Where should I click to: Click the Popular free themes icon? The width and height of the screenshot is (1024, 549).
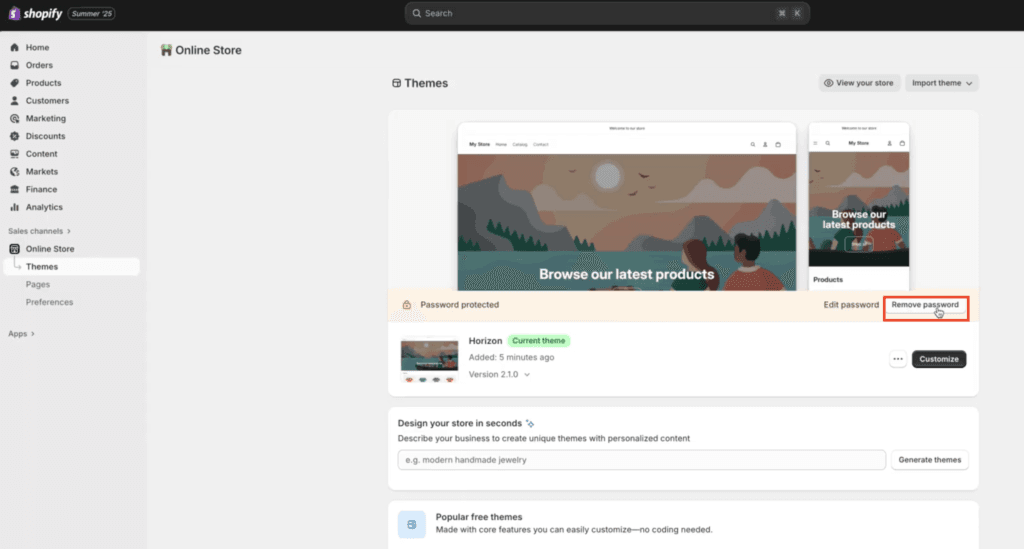[411, 524]
